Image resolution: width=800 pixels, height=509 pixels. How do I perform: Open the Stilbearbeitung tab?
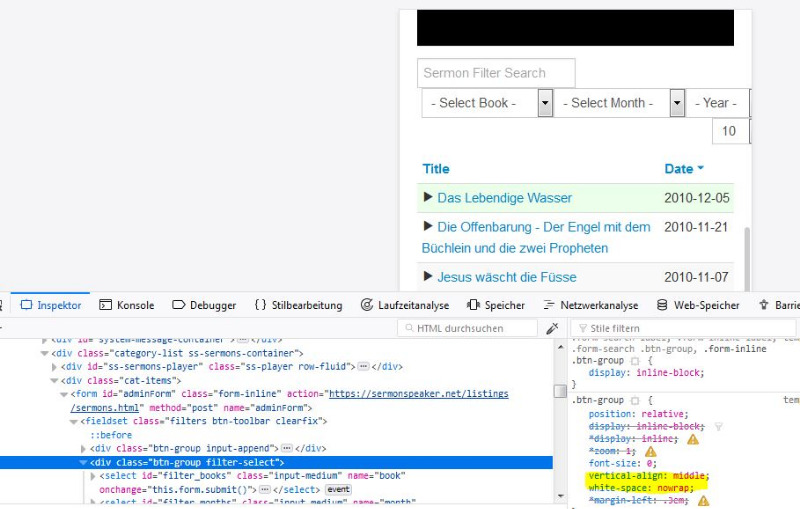pos(298,305)
